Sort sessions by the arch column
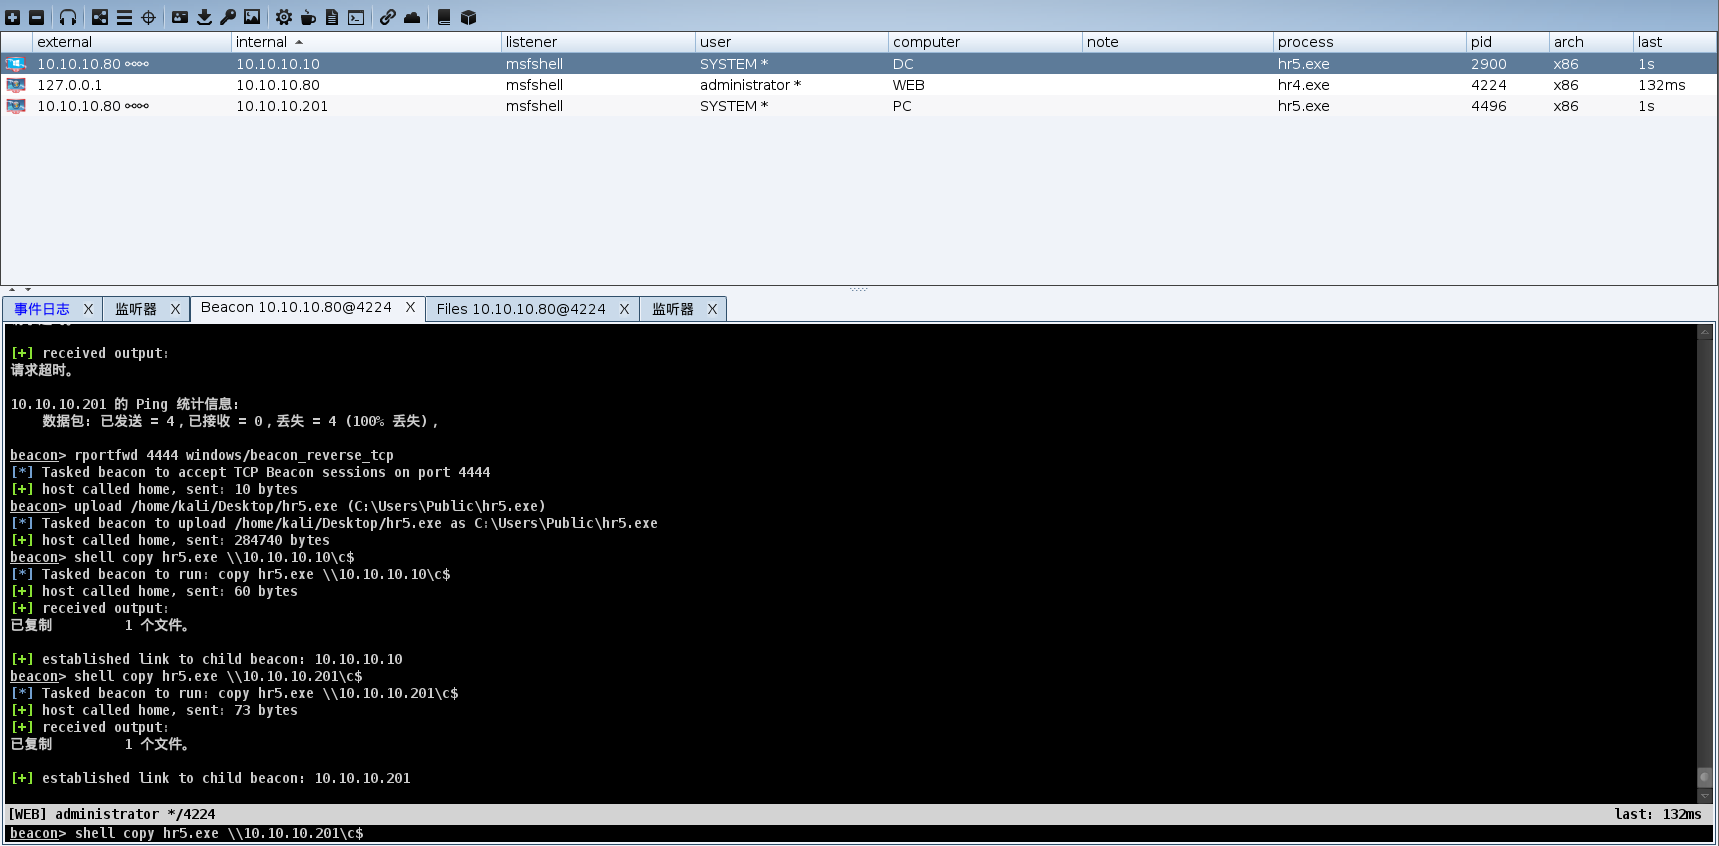This screenshot has width=1719, height=846. (1591, 42)
